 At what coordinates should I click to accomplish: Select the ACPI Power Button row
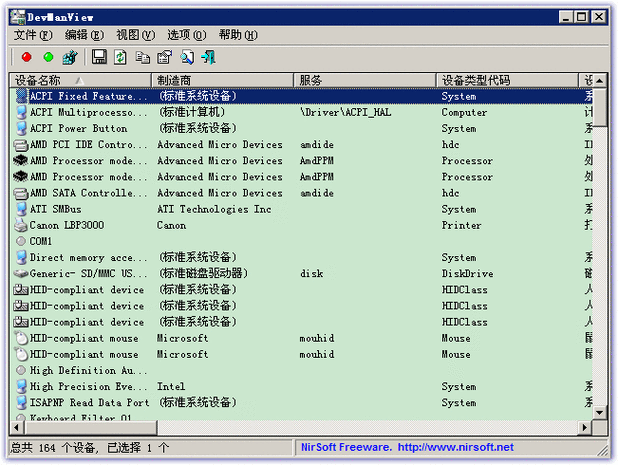tap(302, 128)
